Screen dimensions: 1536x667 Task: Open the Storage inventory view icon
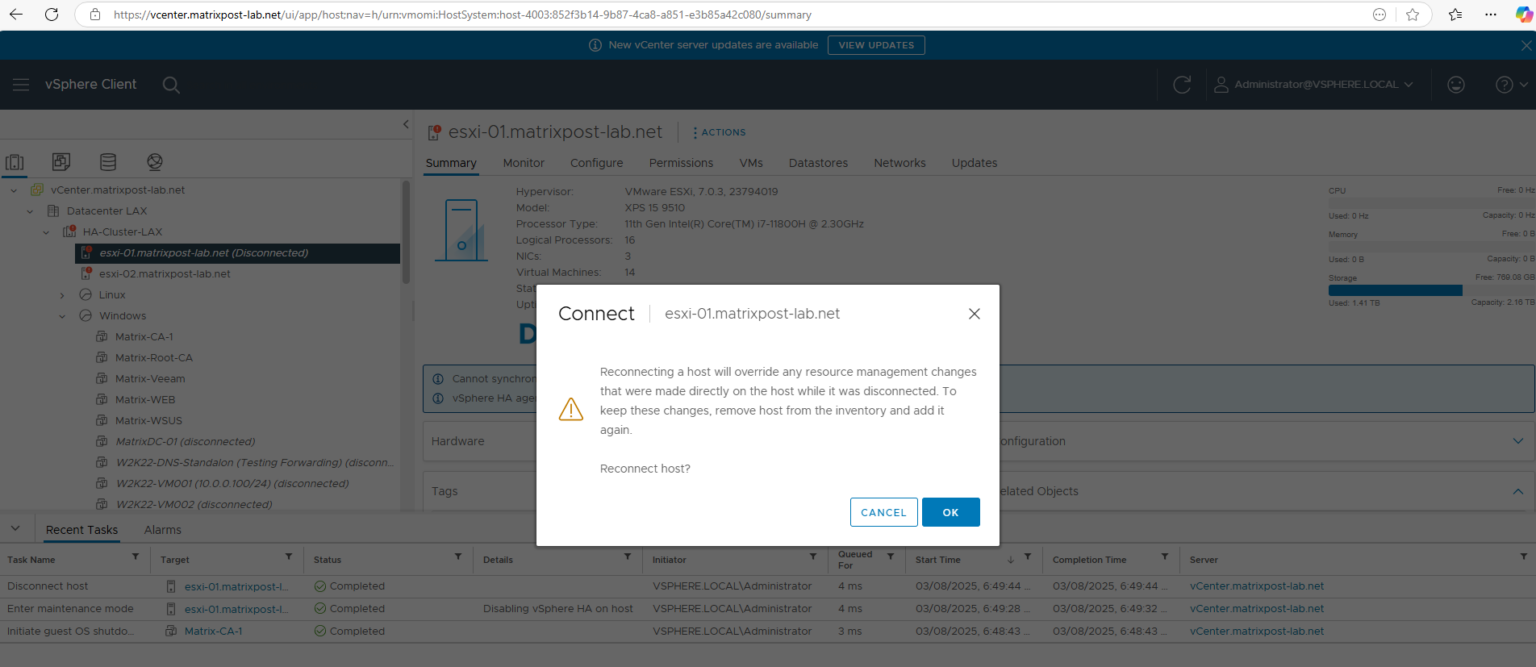[x=107, y=161]
